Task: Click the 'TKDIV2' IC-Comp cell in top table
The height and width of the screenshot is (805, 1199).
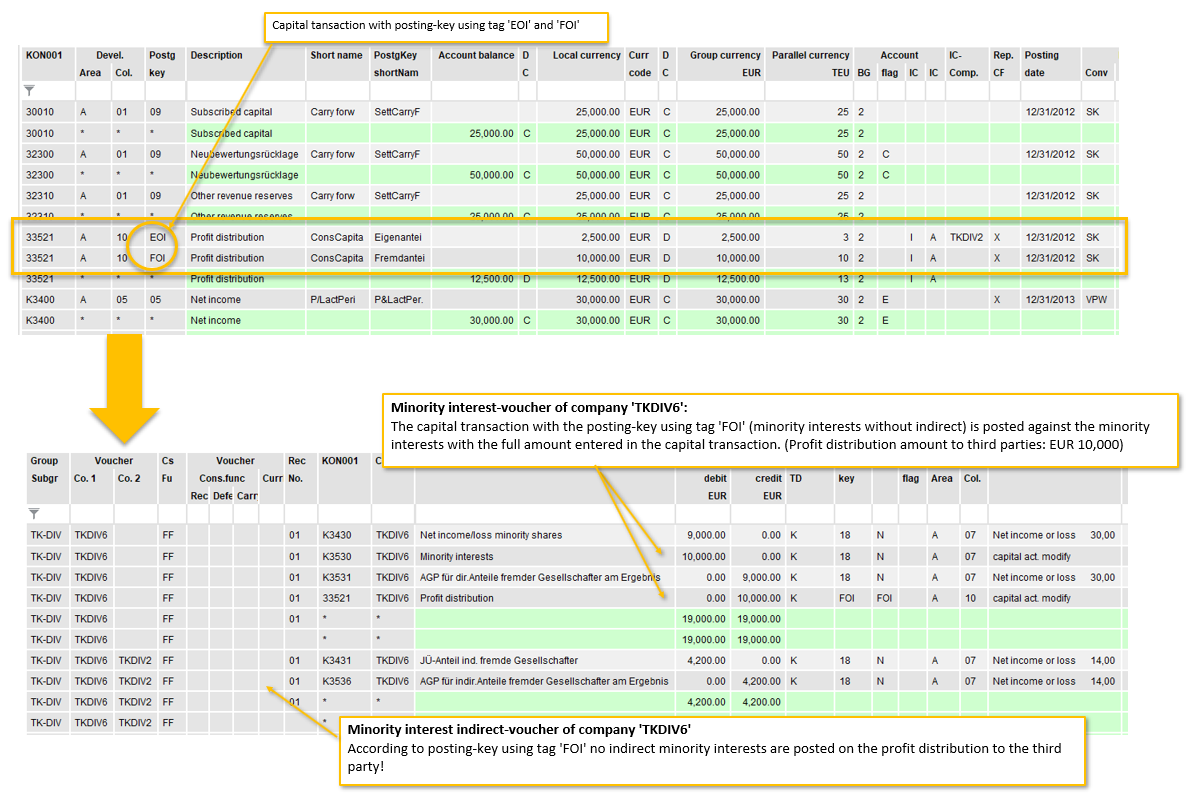Action: pyautogui.click(x=966, y=238)
